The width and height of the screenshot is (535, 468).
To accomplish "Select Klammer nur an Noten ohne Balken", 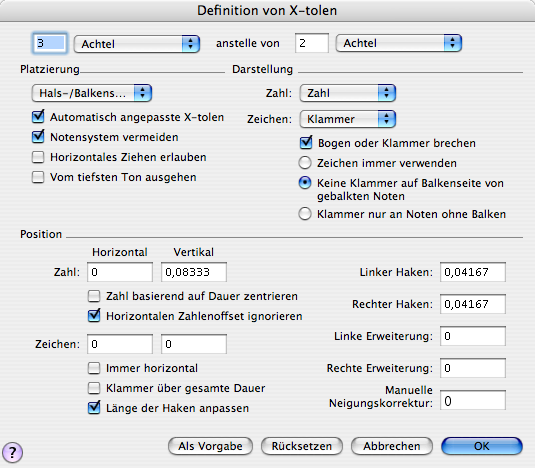I will pos(305,214).
